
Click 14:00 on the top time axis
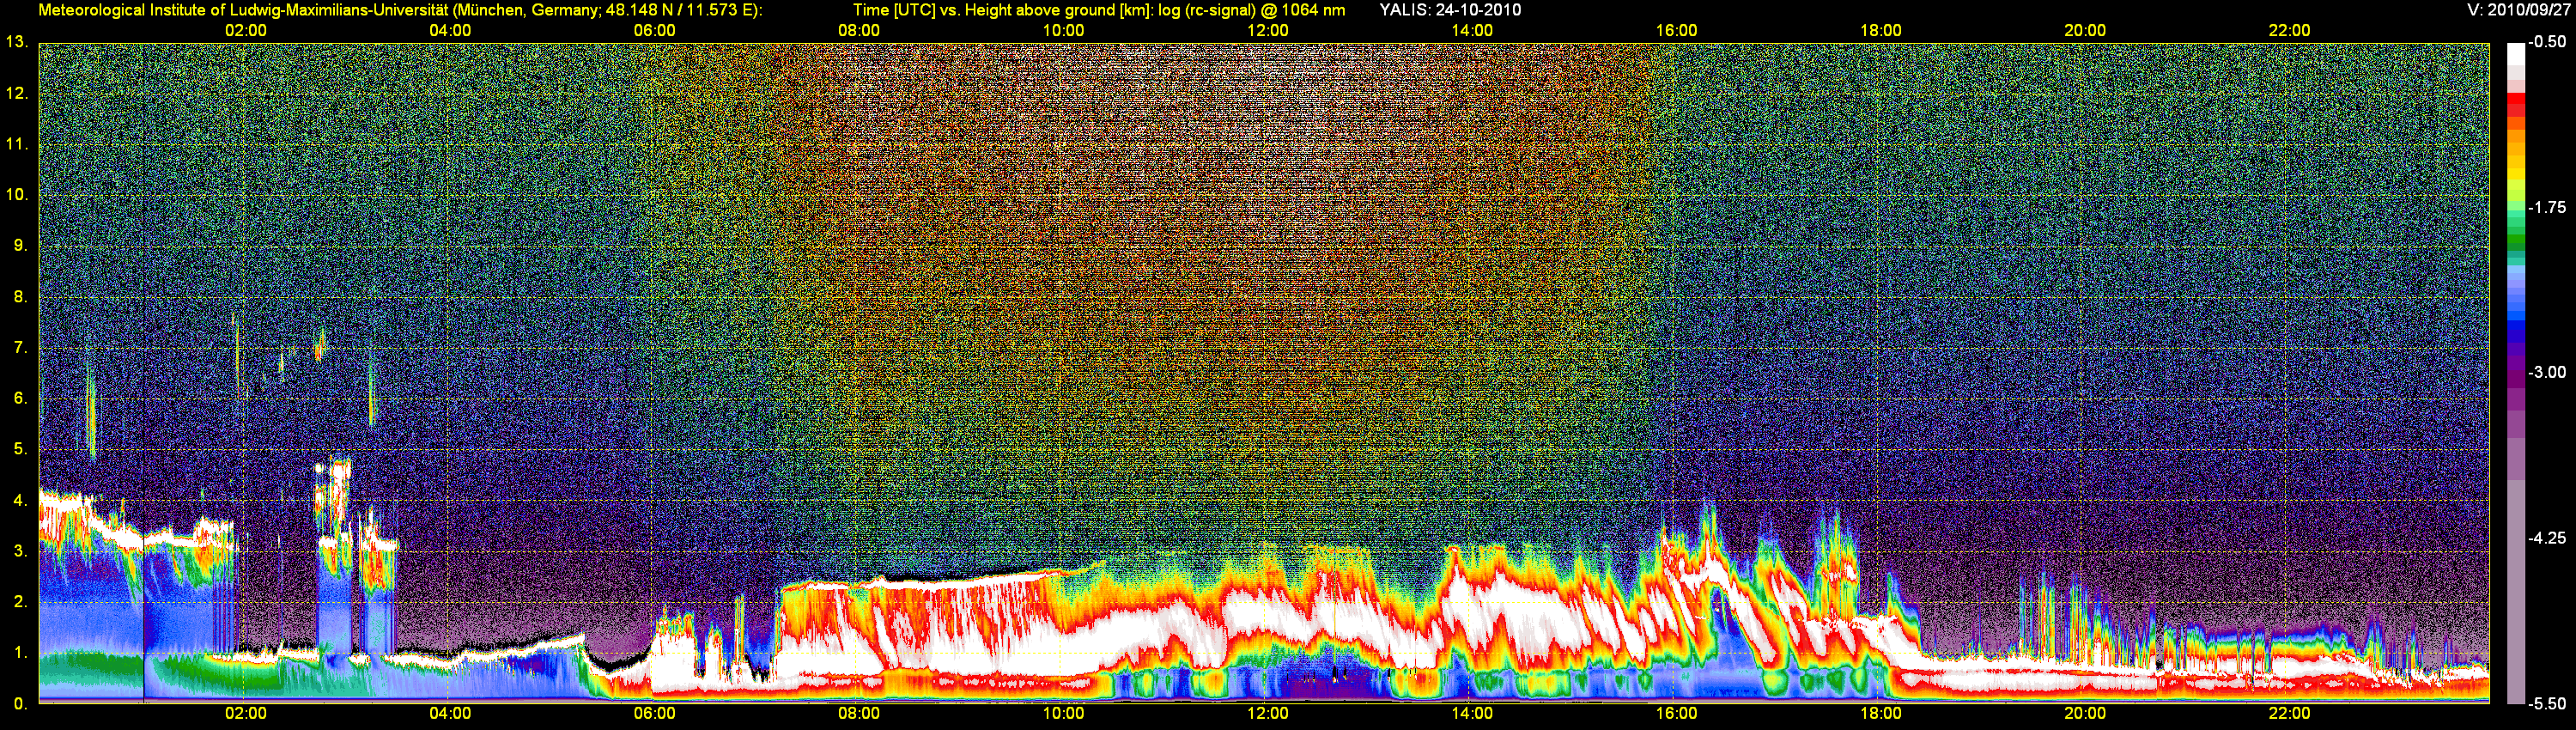pos(1472,30)
